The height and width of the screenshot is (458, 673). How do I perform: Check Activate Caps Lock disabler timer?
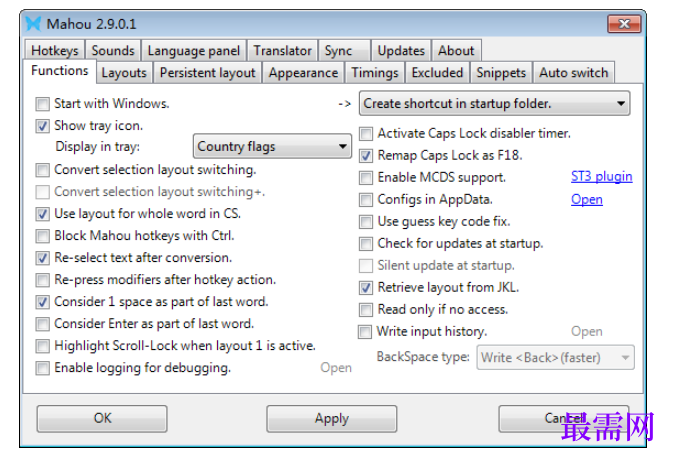(366, 133)
